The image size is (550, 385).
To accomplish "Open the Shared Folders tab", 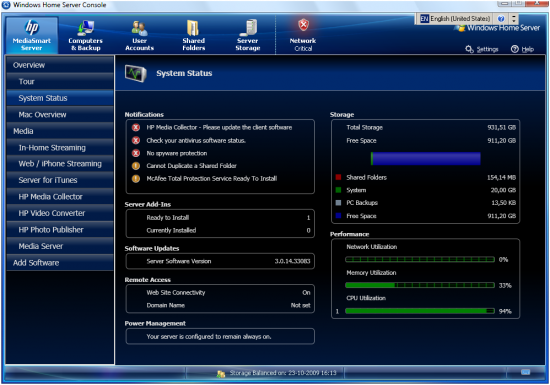I will pos(193,35).
